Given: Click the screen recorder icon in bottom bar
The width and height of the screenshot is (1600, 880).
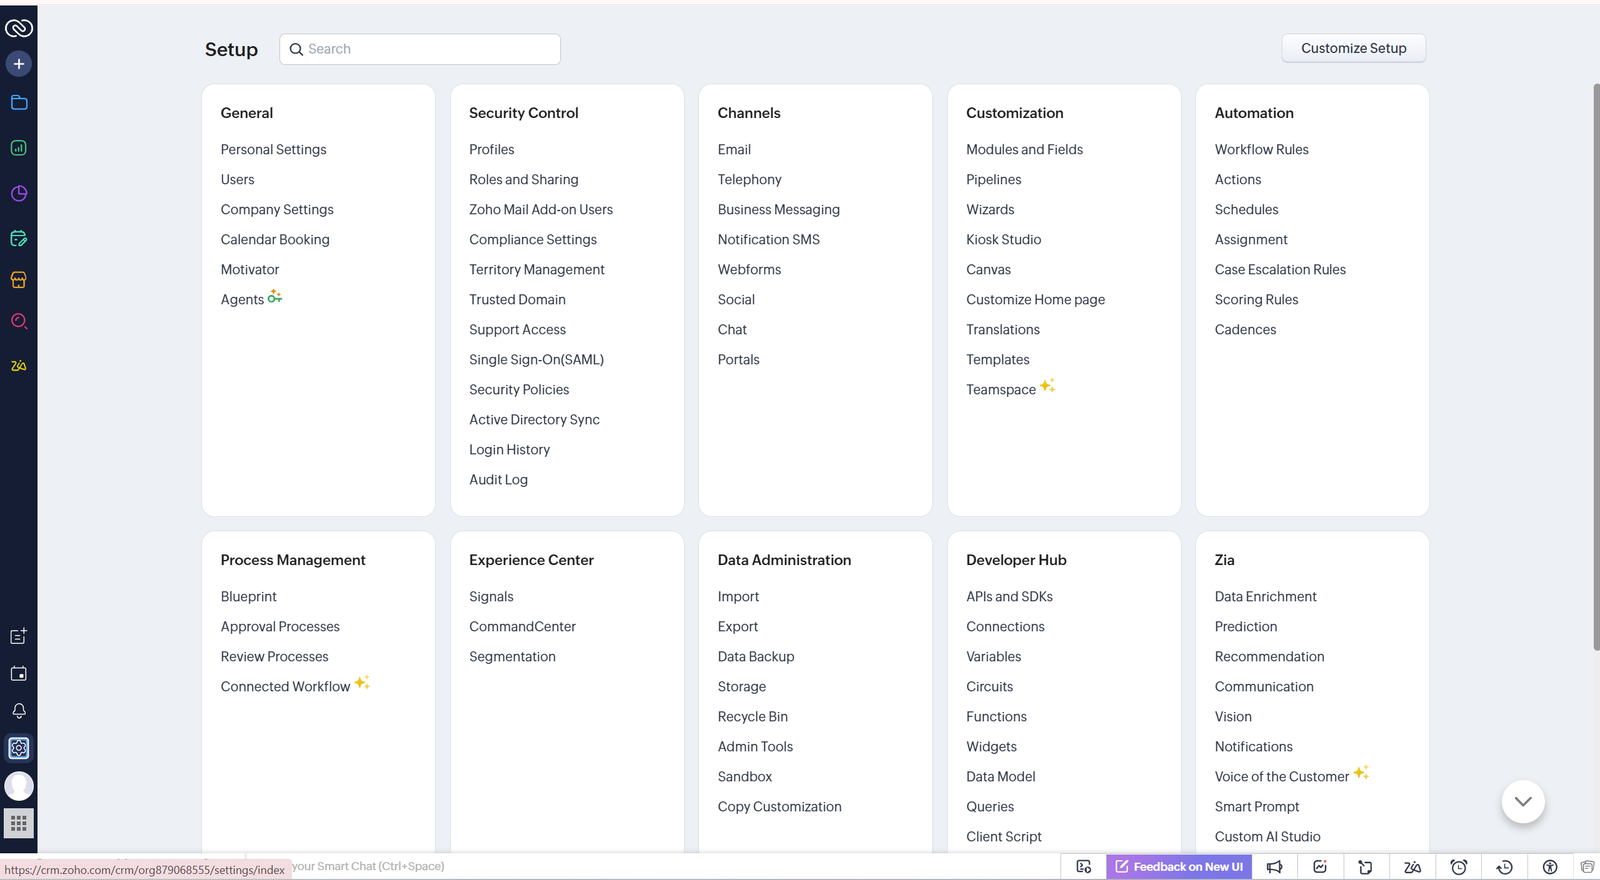Looking at the screenshot, I should (x=1084, y=867).
